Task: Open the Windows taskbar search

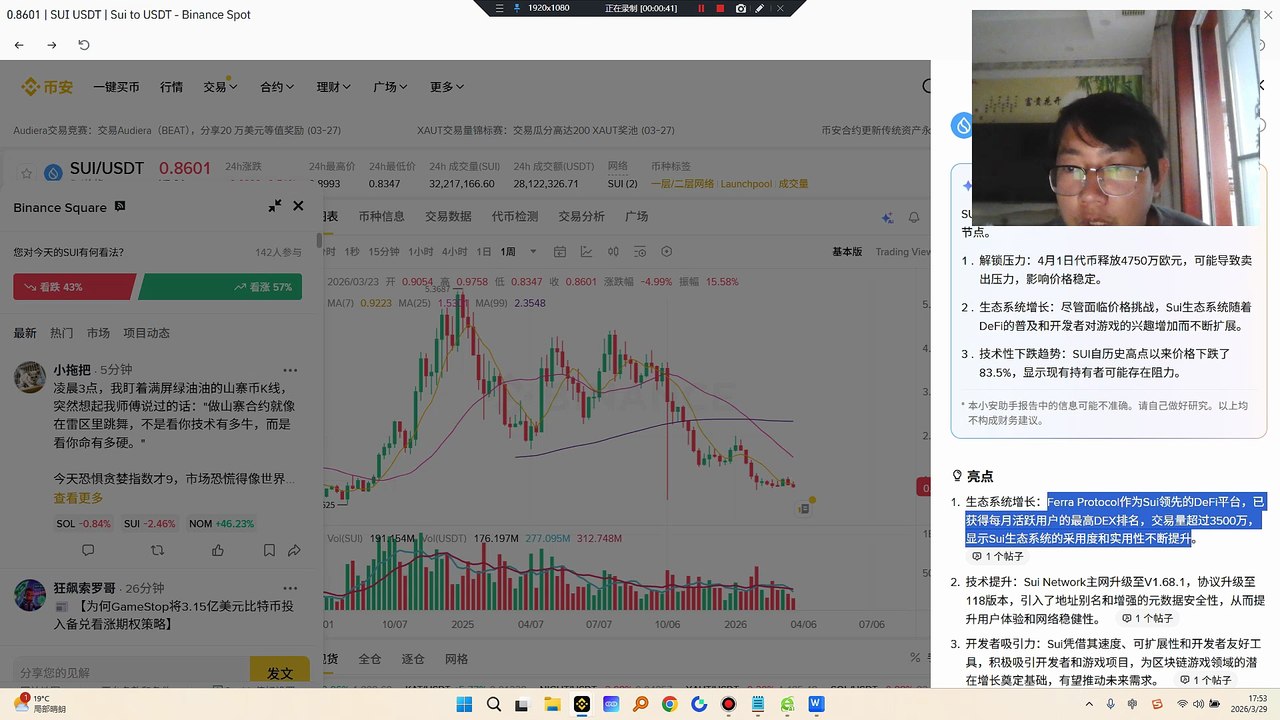Action: [493, 704]
